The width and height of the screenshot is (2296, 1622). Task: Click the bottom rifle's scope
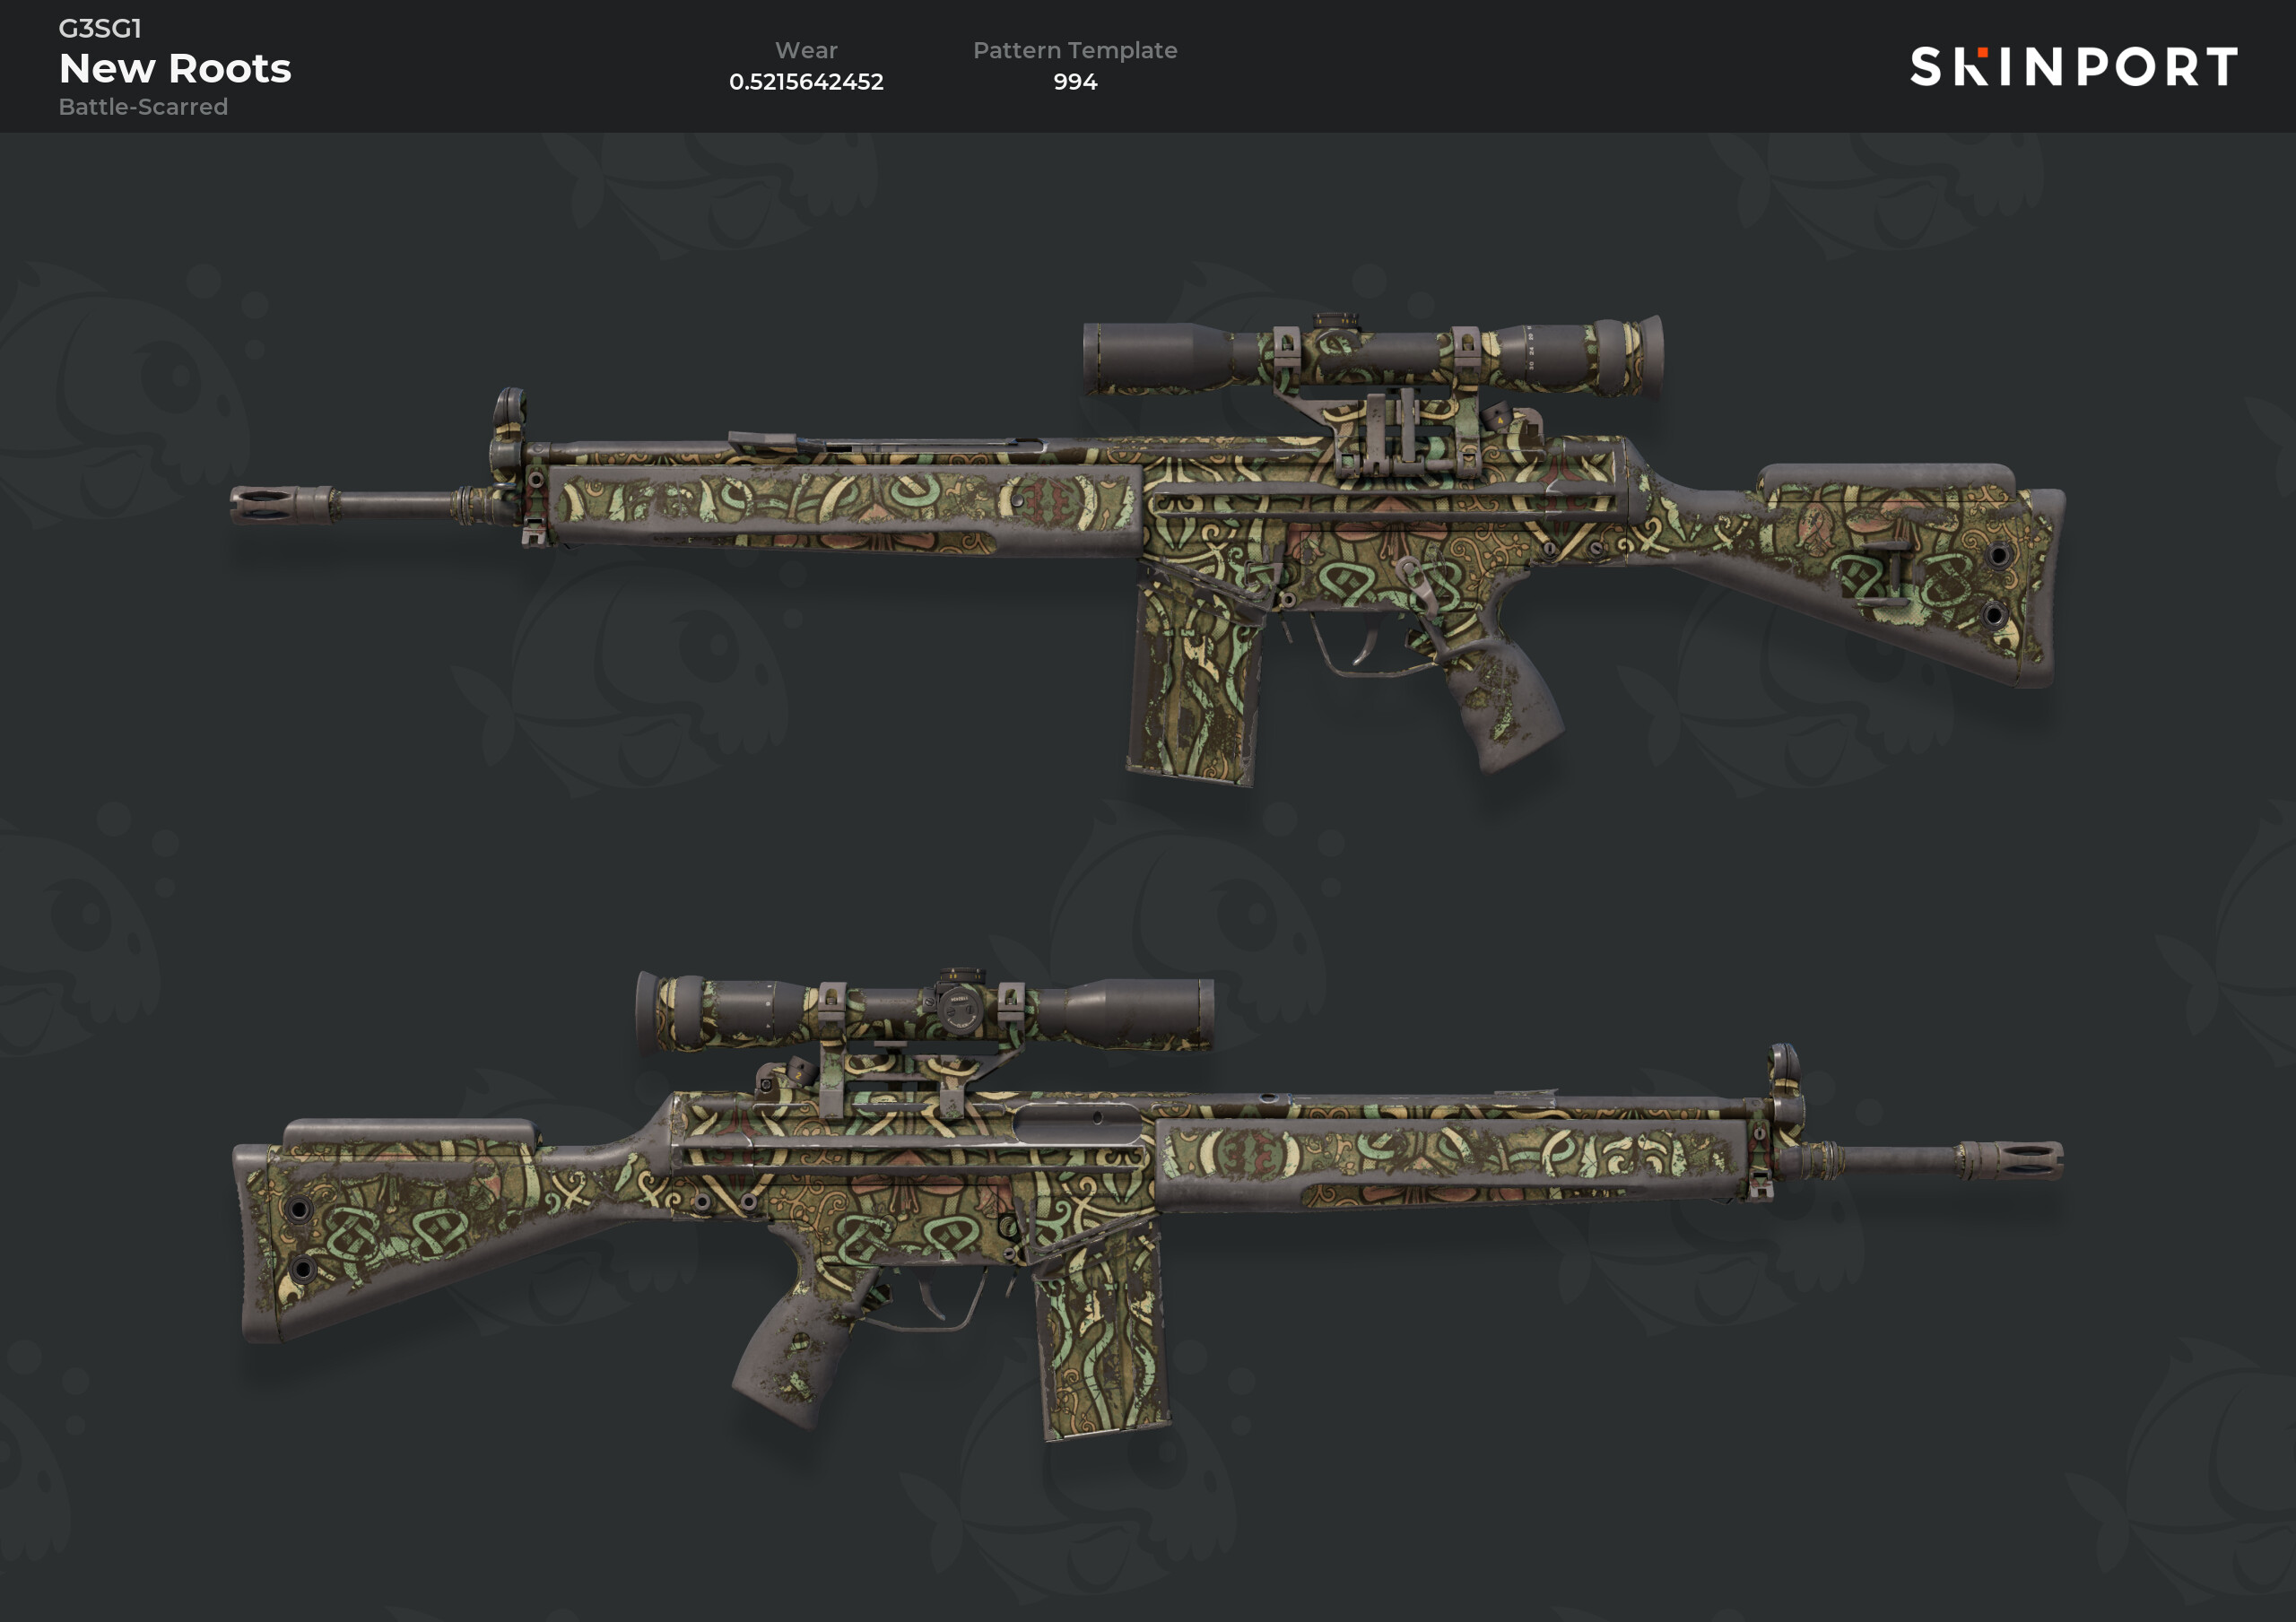click(925, 1011)
